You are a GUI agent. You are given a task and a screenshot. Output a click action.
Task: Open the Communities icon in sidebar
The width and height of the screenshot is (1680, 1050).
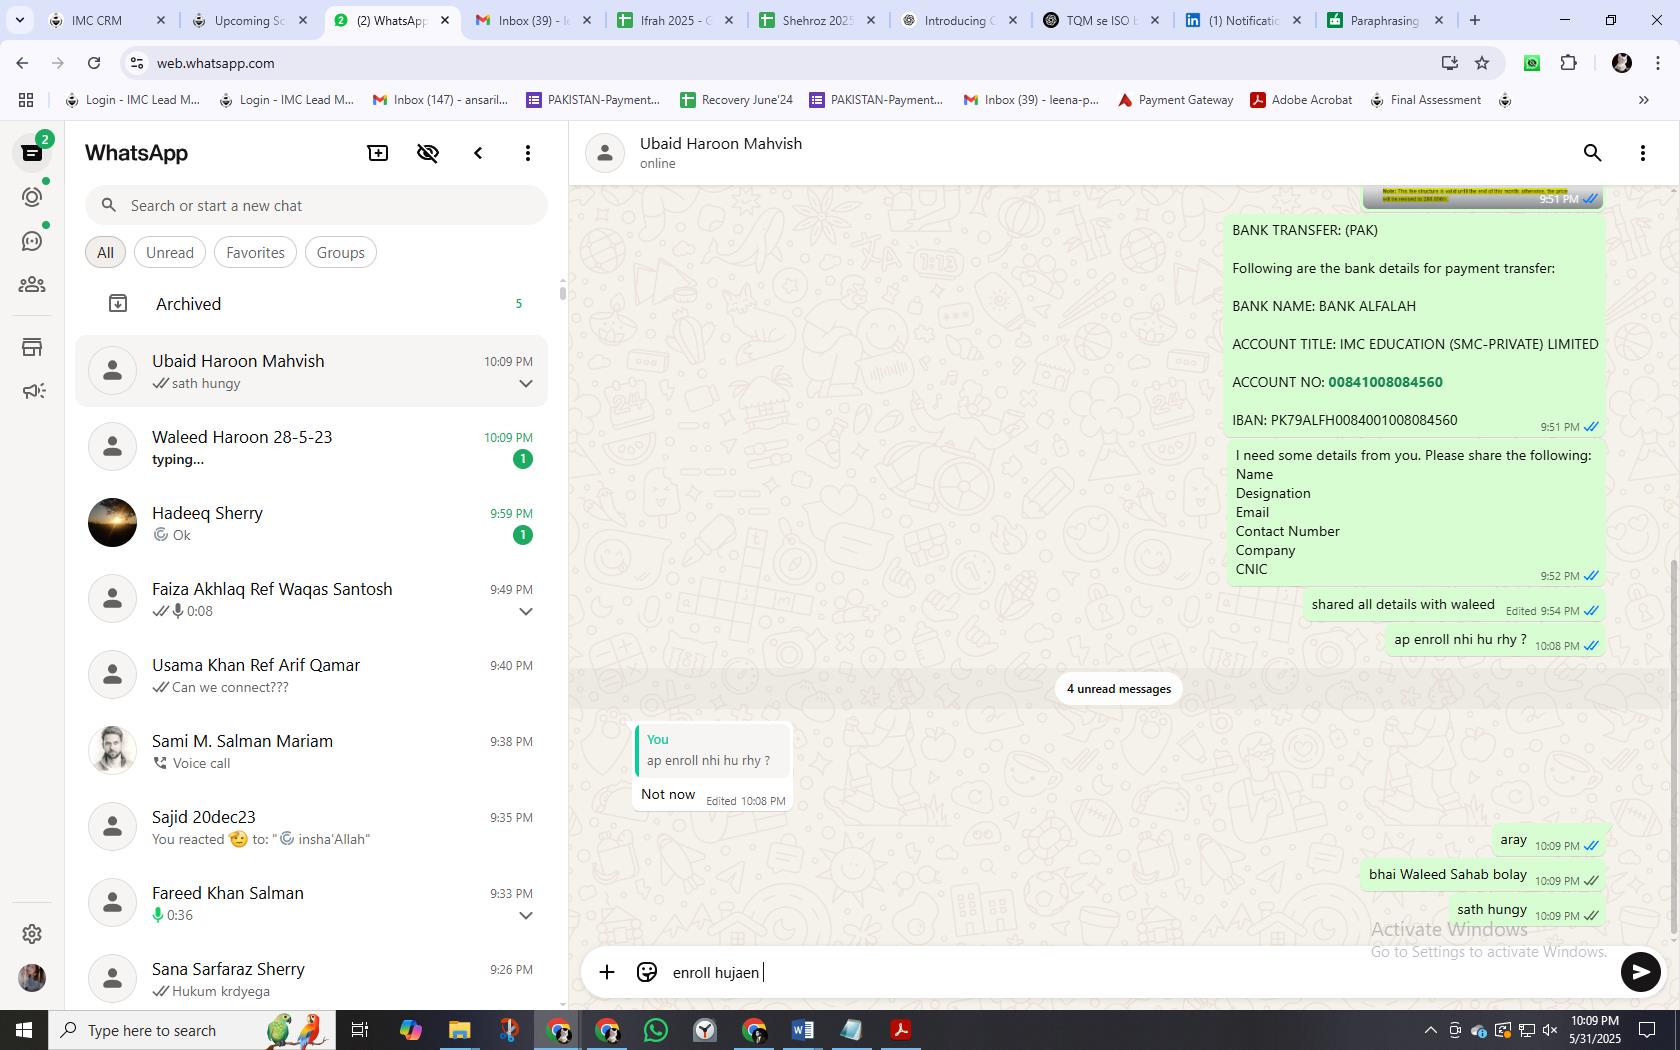[32, 285]
